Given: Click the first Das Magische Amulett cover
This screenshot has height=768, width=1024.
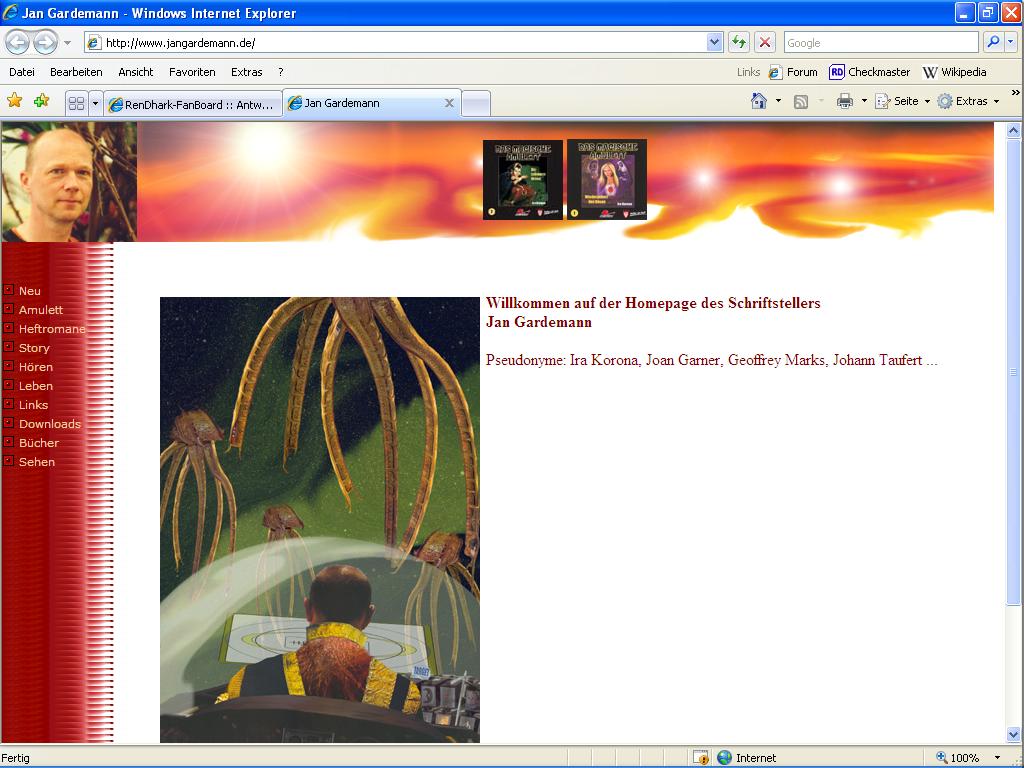Looking at the screenshot, I should point(522,179).
